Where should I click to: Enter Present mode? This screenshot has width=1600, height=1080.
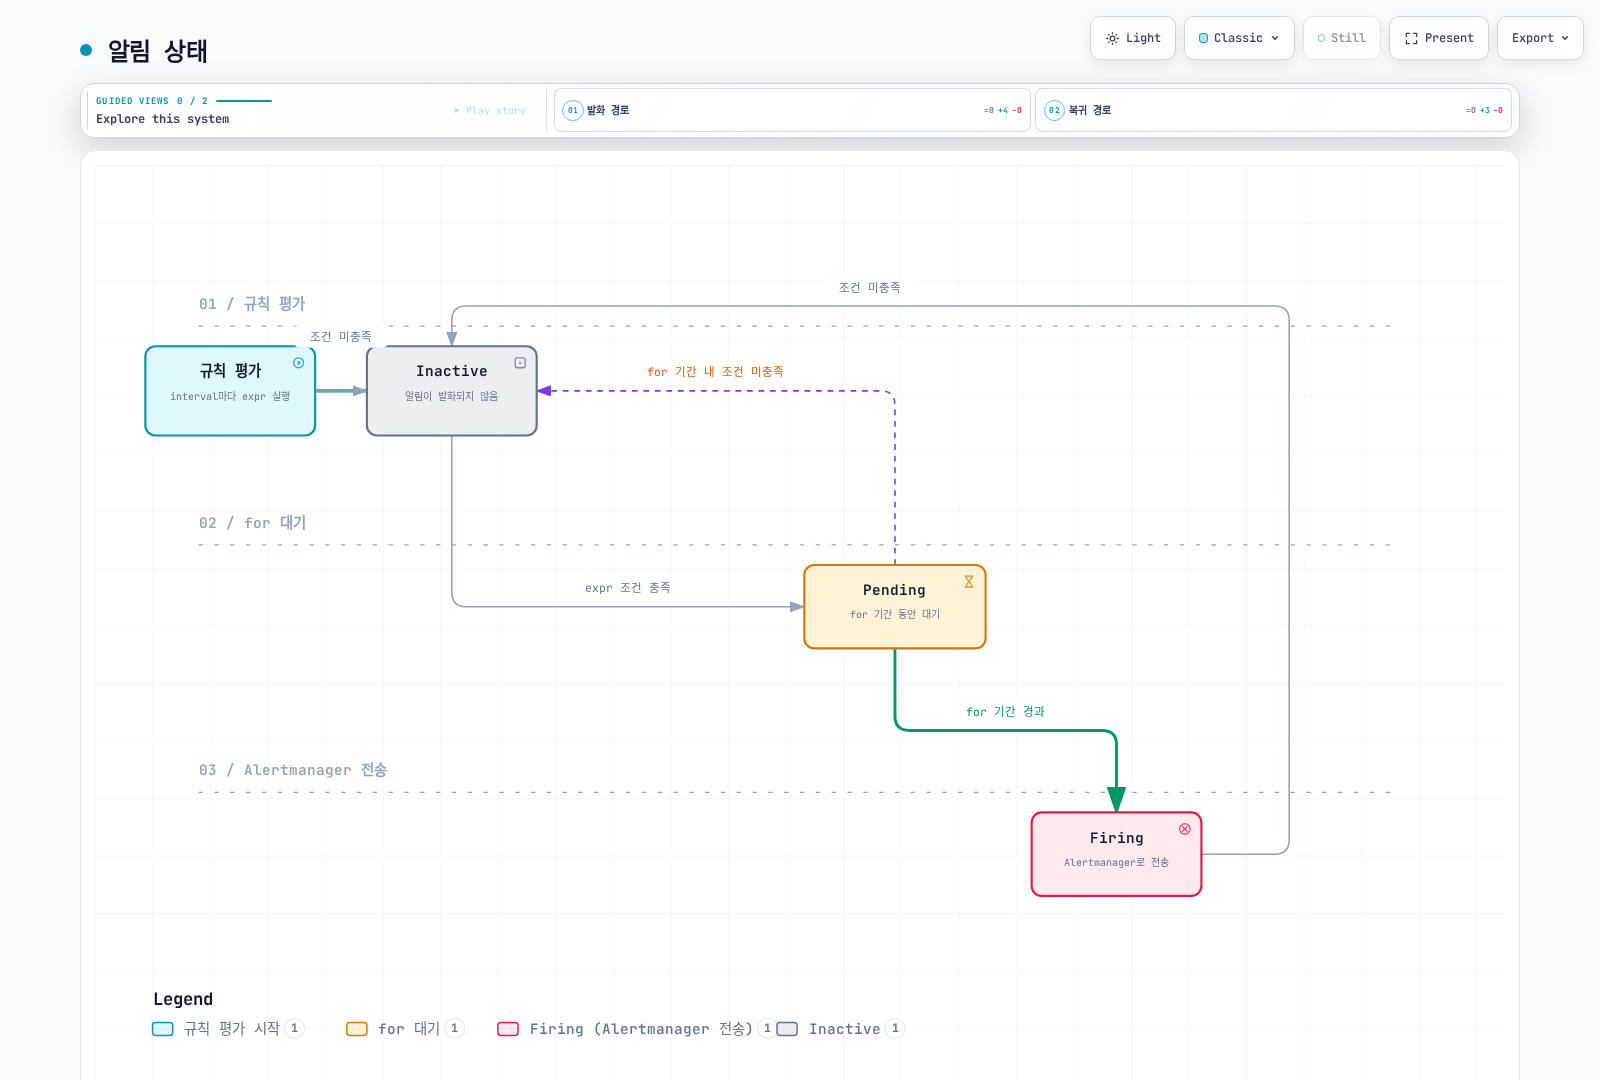[1439, 38]
